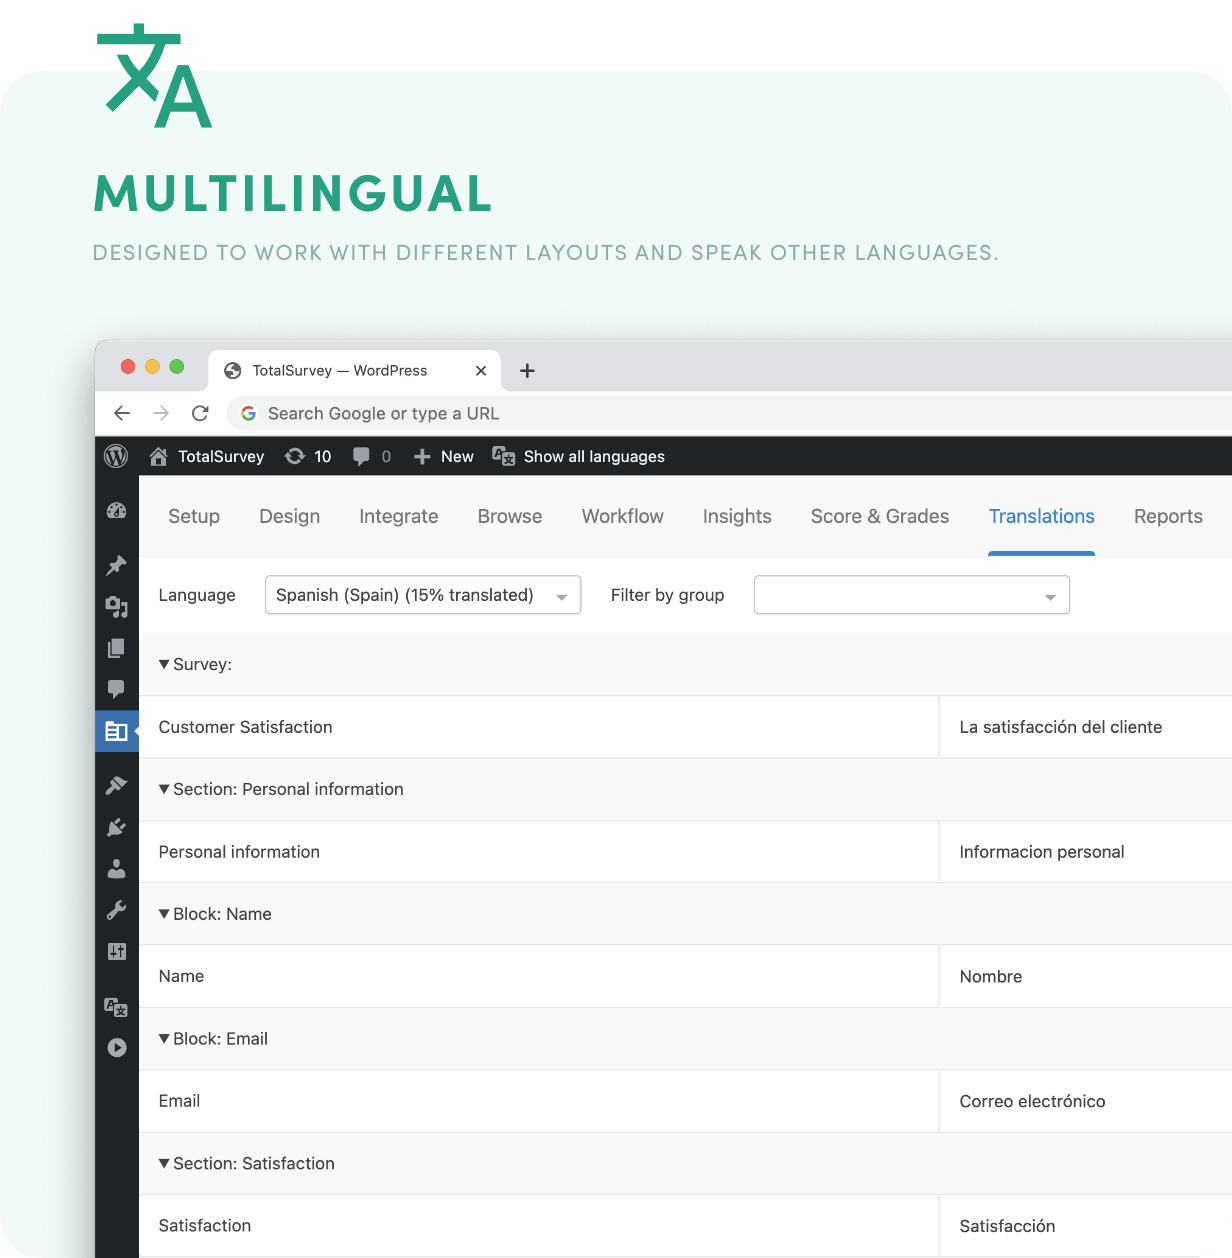Open the Language dropdown showing Spanish (Spain)
This screenshot has height=1258, width=1232.
[423, 595]
